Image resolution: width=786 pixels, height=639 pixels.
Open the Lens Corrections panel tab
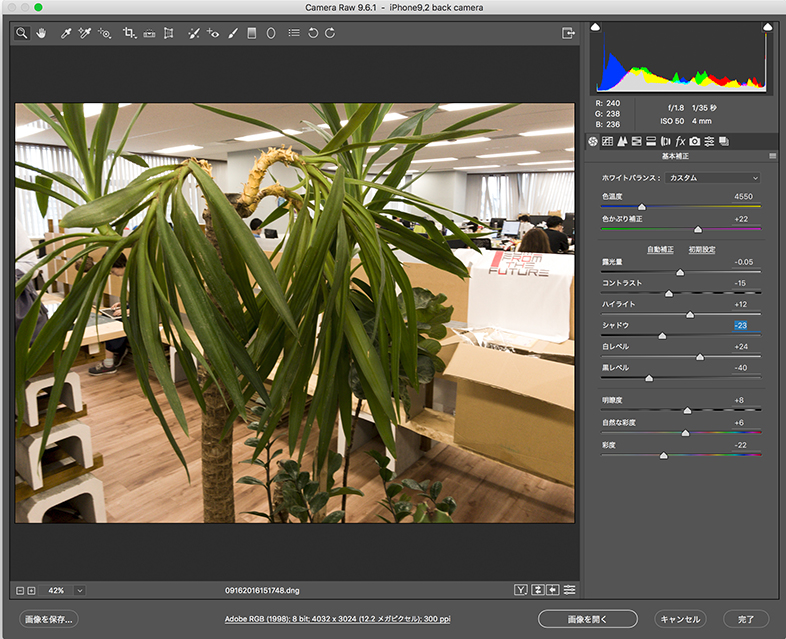coord(666,141)
